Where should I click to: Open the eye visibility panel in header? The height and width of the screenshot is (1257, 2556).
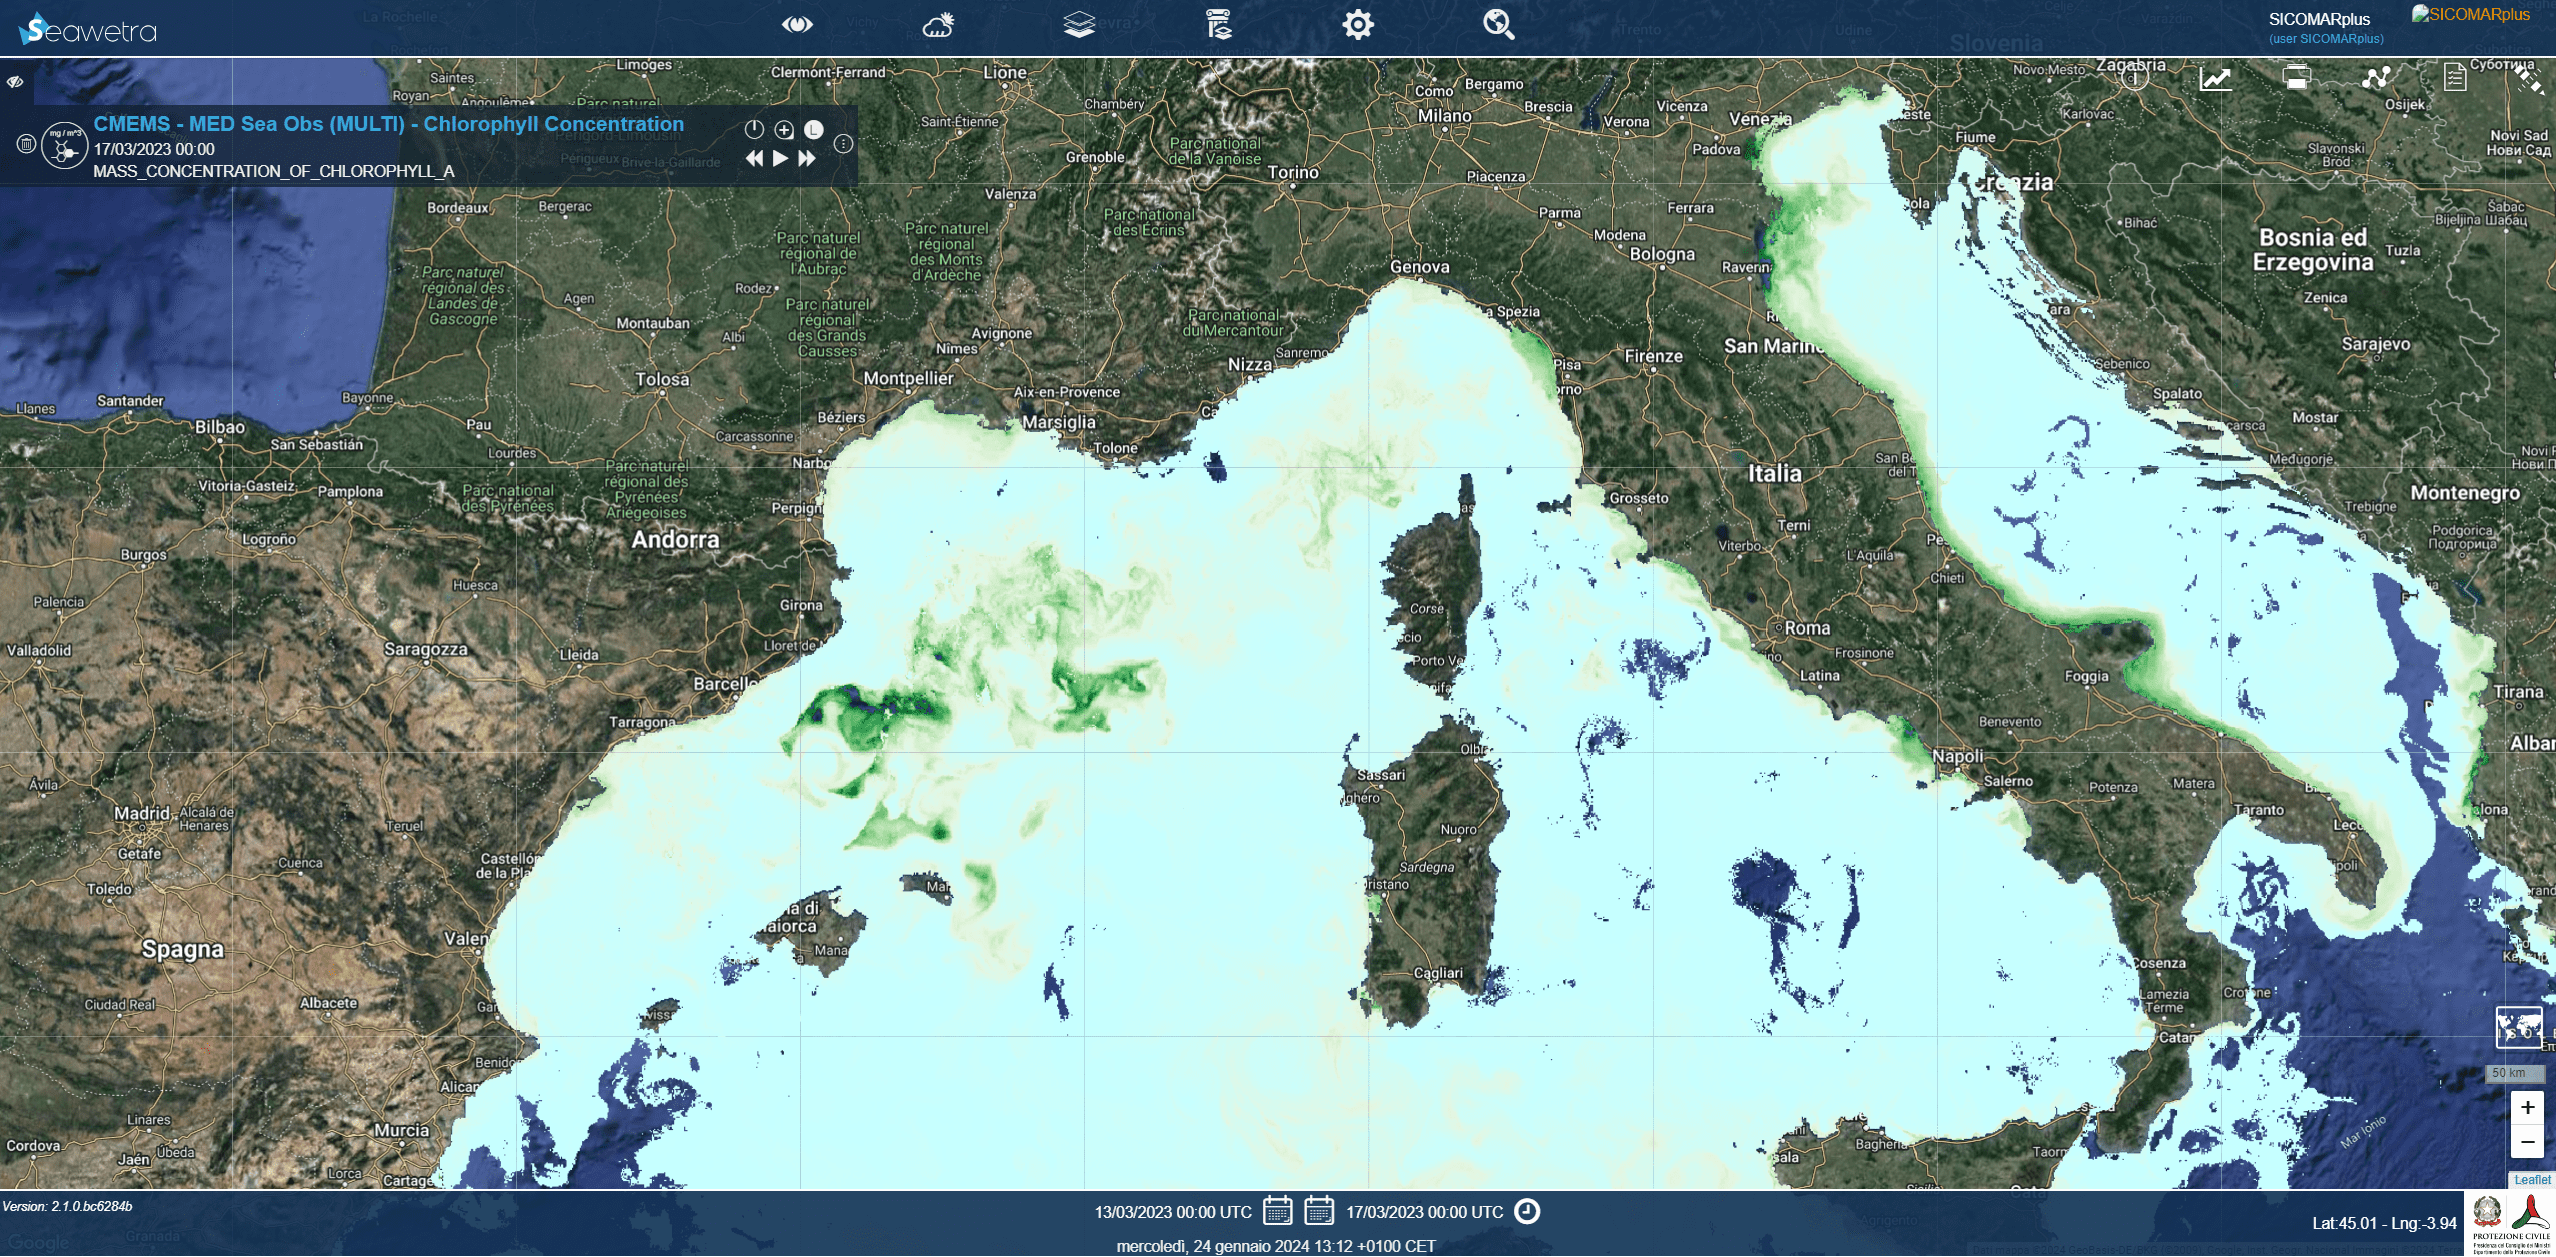(x=797, y=24)
